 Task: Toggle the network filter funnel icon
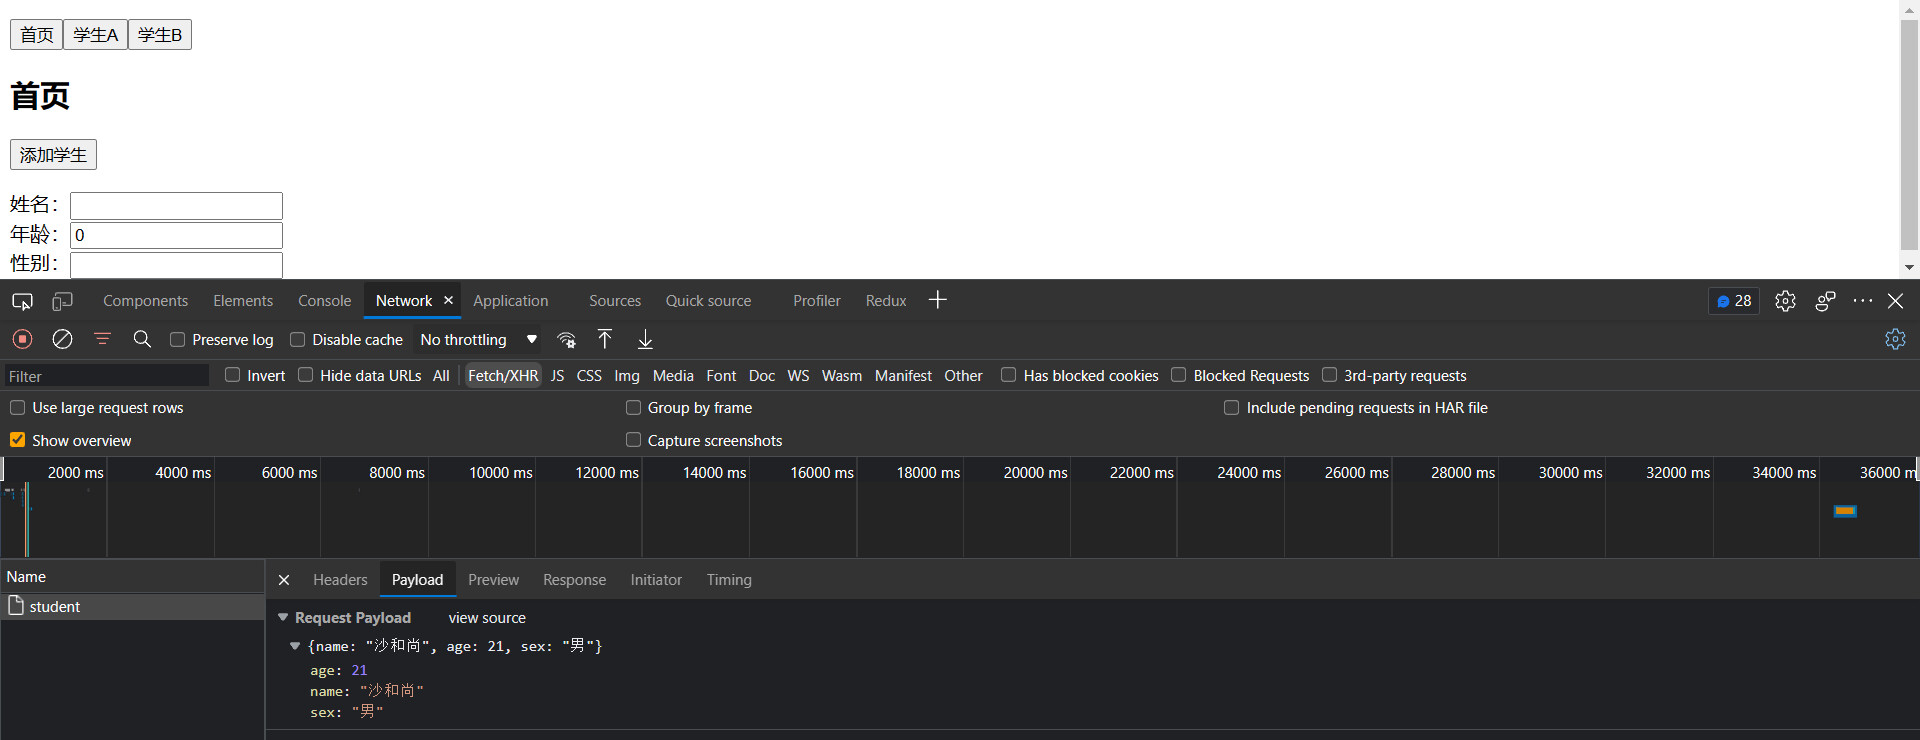pos(102,339)
